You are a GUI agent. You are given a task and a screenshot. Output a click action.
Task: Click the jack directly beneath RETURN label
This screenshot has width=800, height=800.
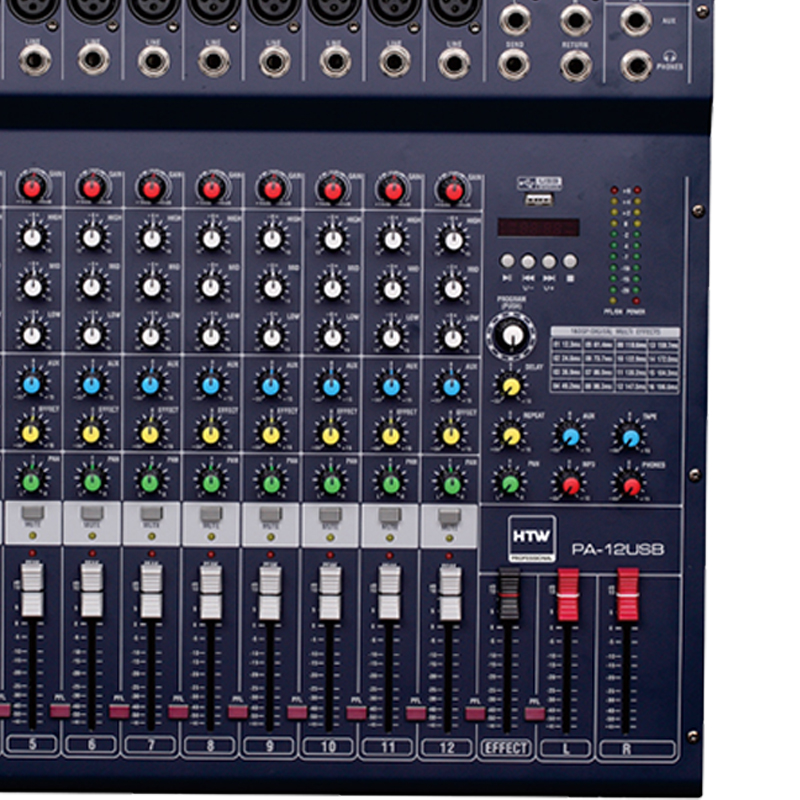point(576,66)
